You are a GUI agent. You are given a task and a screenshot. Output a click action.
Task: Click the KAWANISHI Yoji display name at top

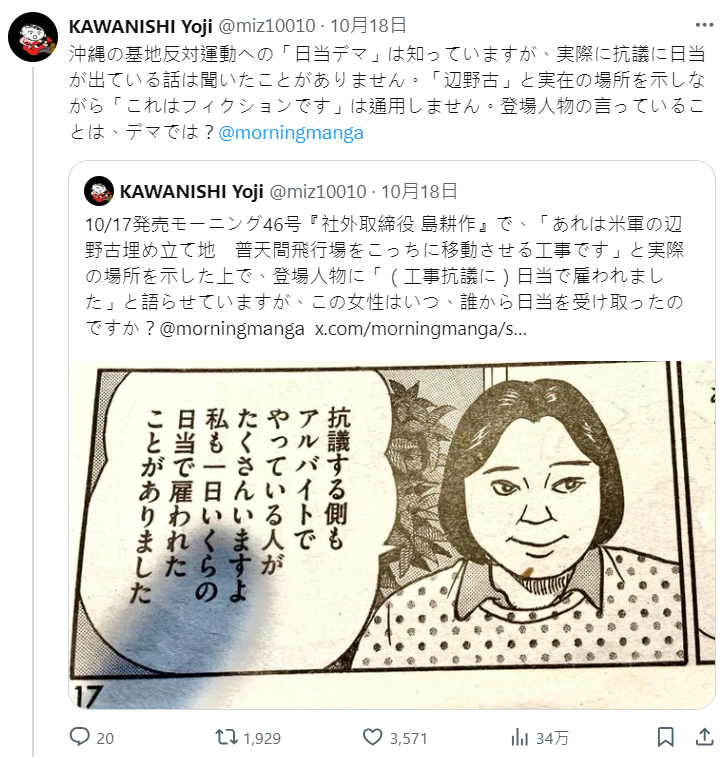click(140, 26)
